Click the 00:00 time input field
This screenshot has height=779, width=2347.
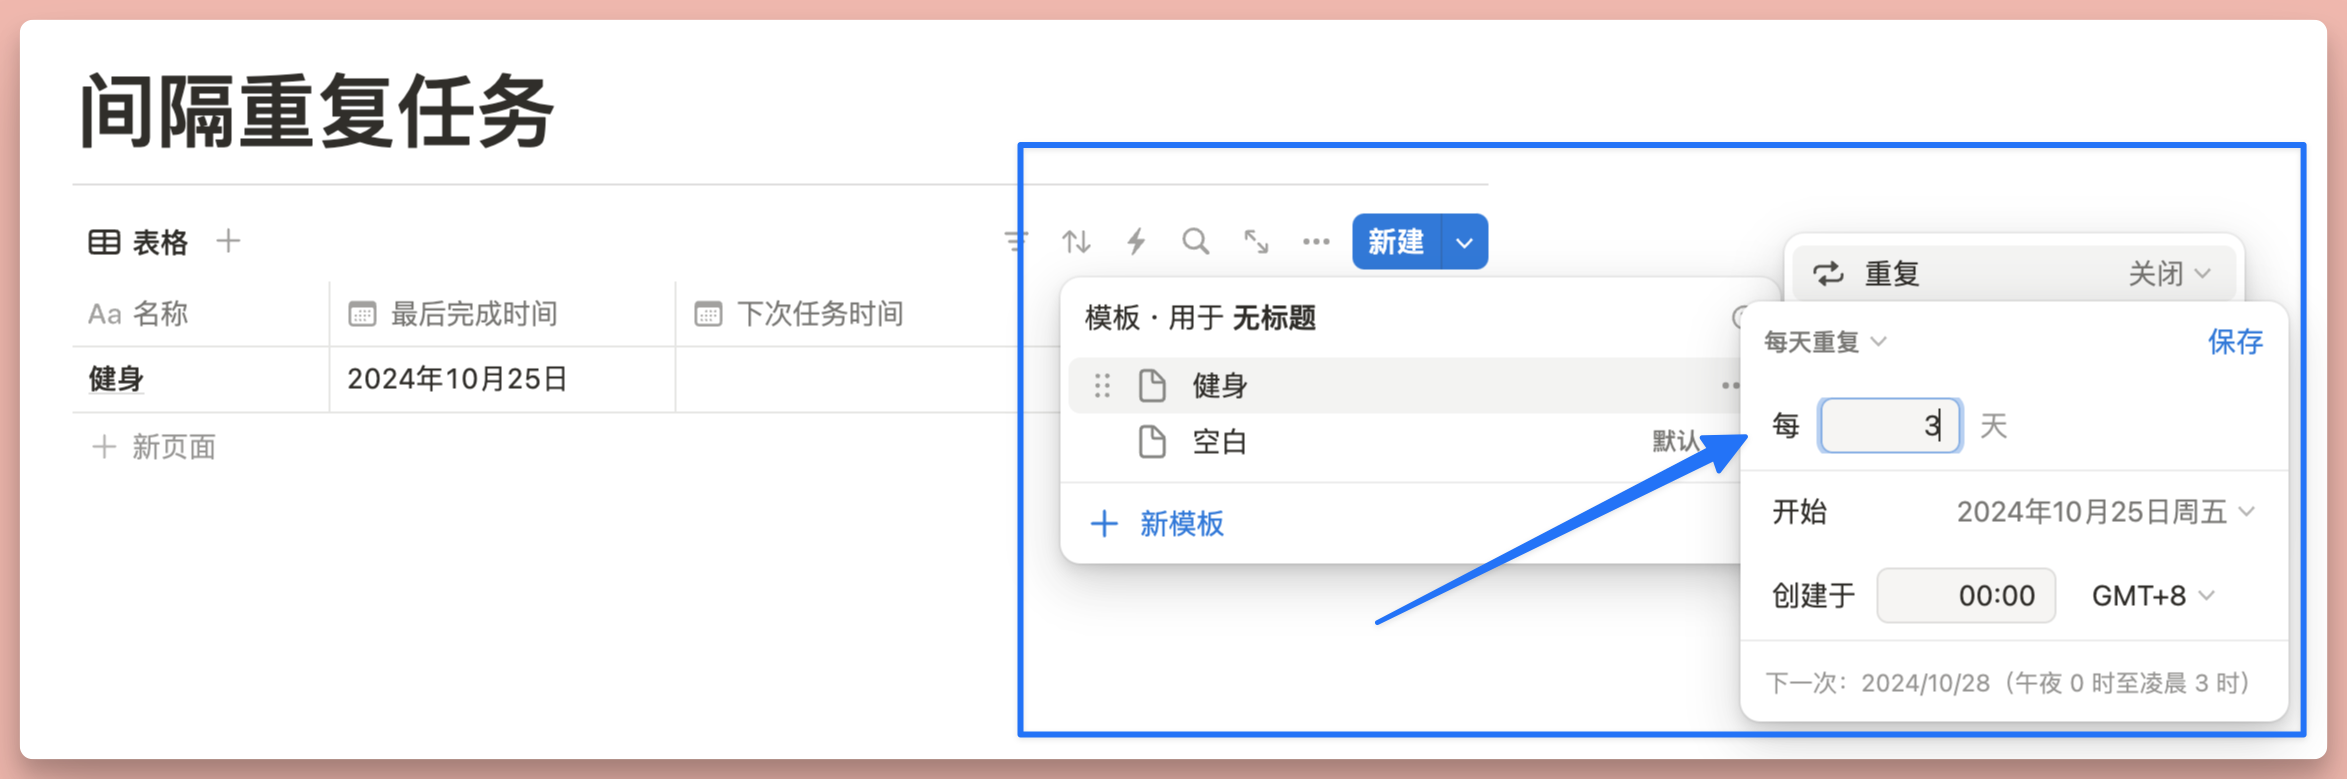click(x=1966, y=596)
